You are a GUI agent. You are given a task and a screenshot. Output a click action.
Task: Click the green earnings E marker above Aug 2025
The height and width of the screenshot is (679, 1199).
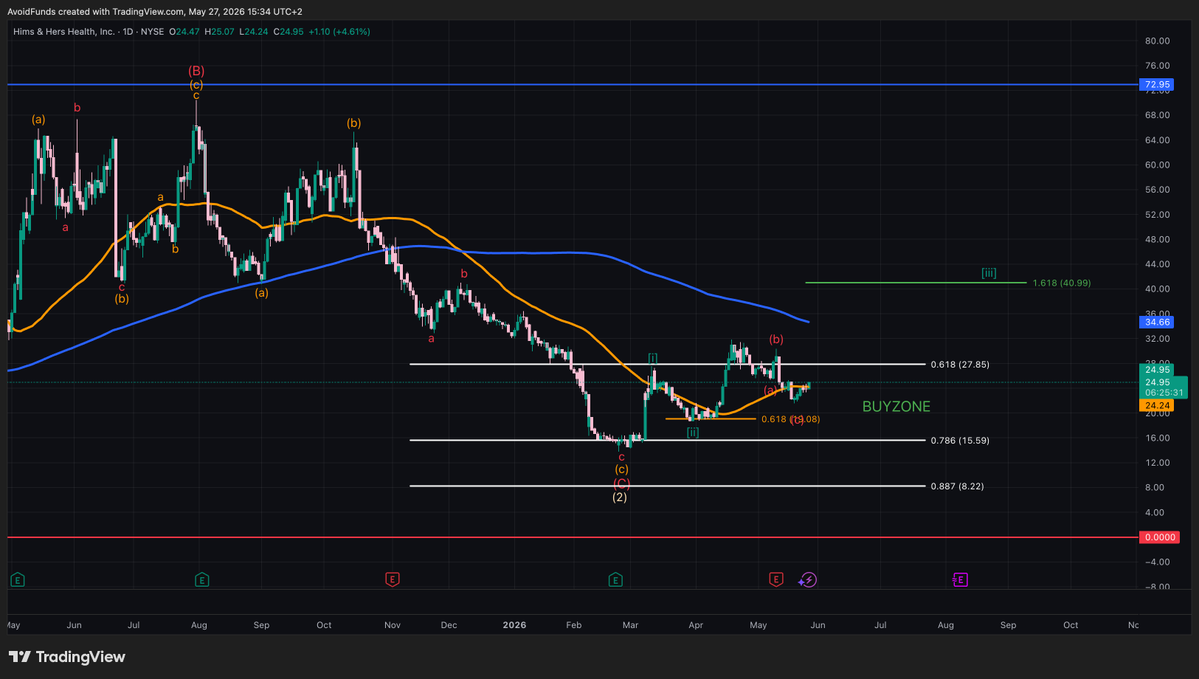click(x=202, y=580)
